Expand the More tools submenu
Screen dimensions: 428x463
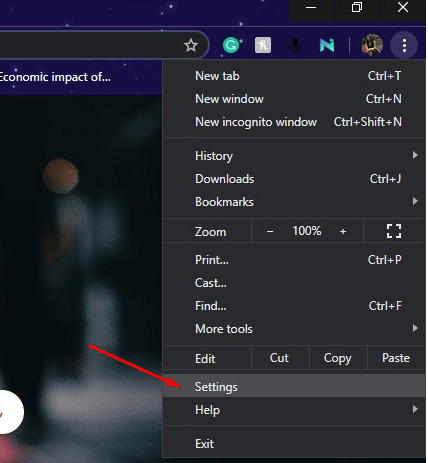[x=294, y=329]
